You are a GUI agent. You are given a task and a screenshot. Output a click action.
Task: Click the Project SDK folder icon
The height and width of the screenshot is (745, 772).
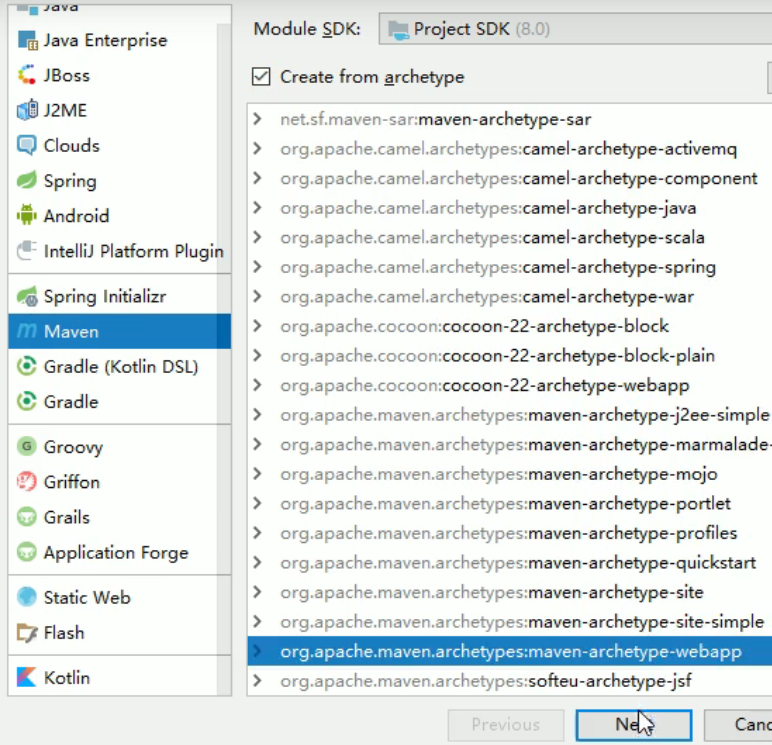(x=398, y=30)
